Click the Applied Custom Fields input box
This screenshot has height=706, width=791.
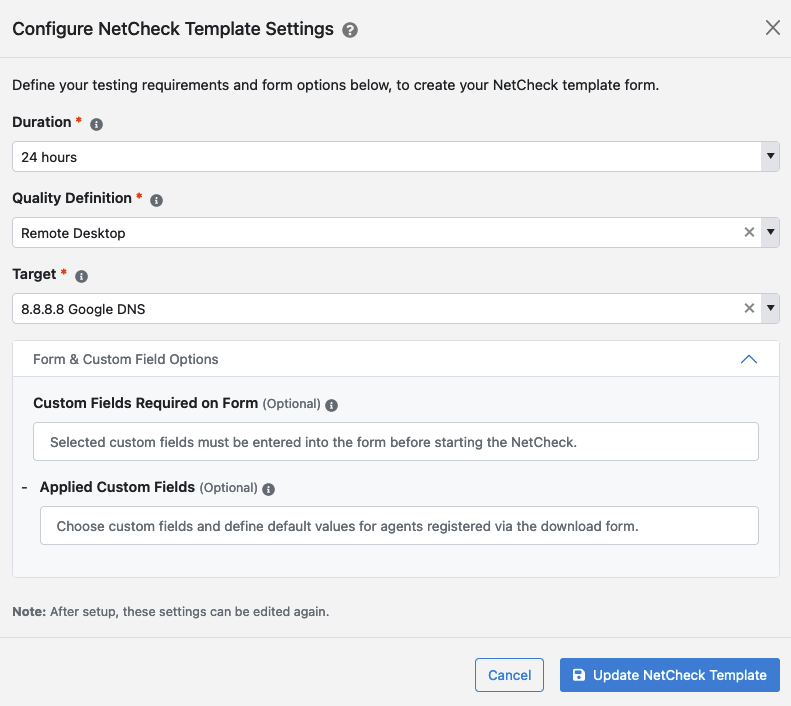click(x=398, y=525)
